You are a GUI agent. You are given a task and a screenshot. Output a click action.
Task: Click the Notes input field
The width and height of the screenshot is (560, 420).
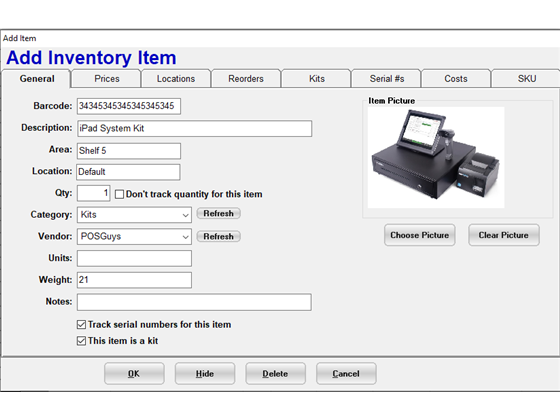(x=194, y=302)
